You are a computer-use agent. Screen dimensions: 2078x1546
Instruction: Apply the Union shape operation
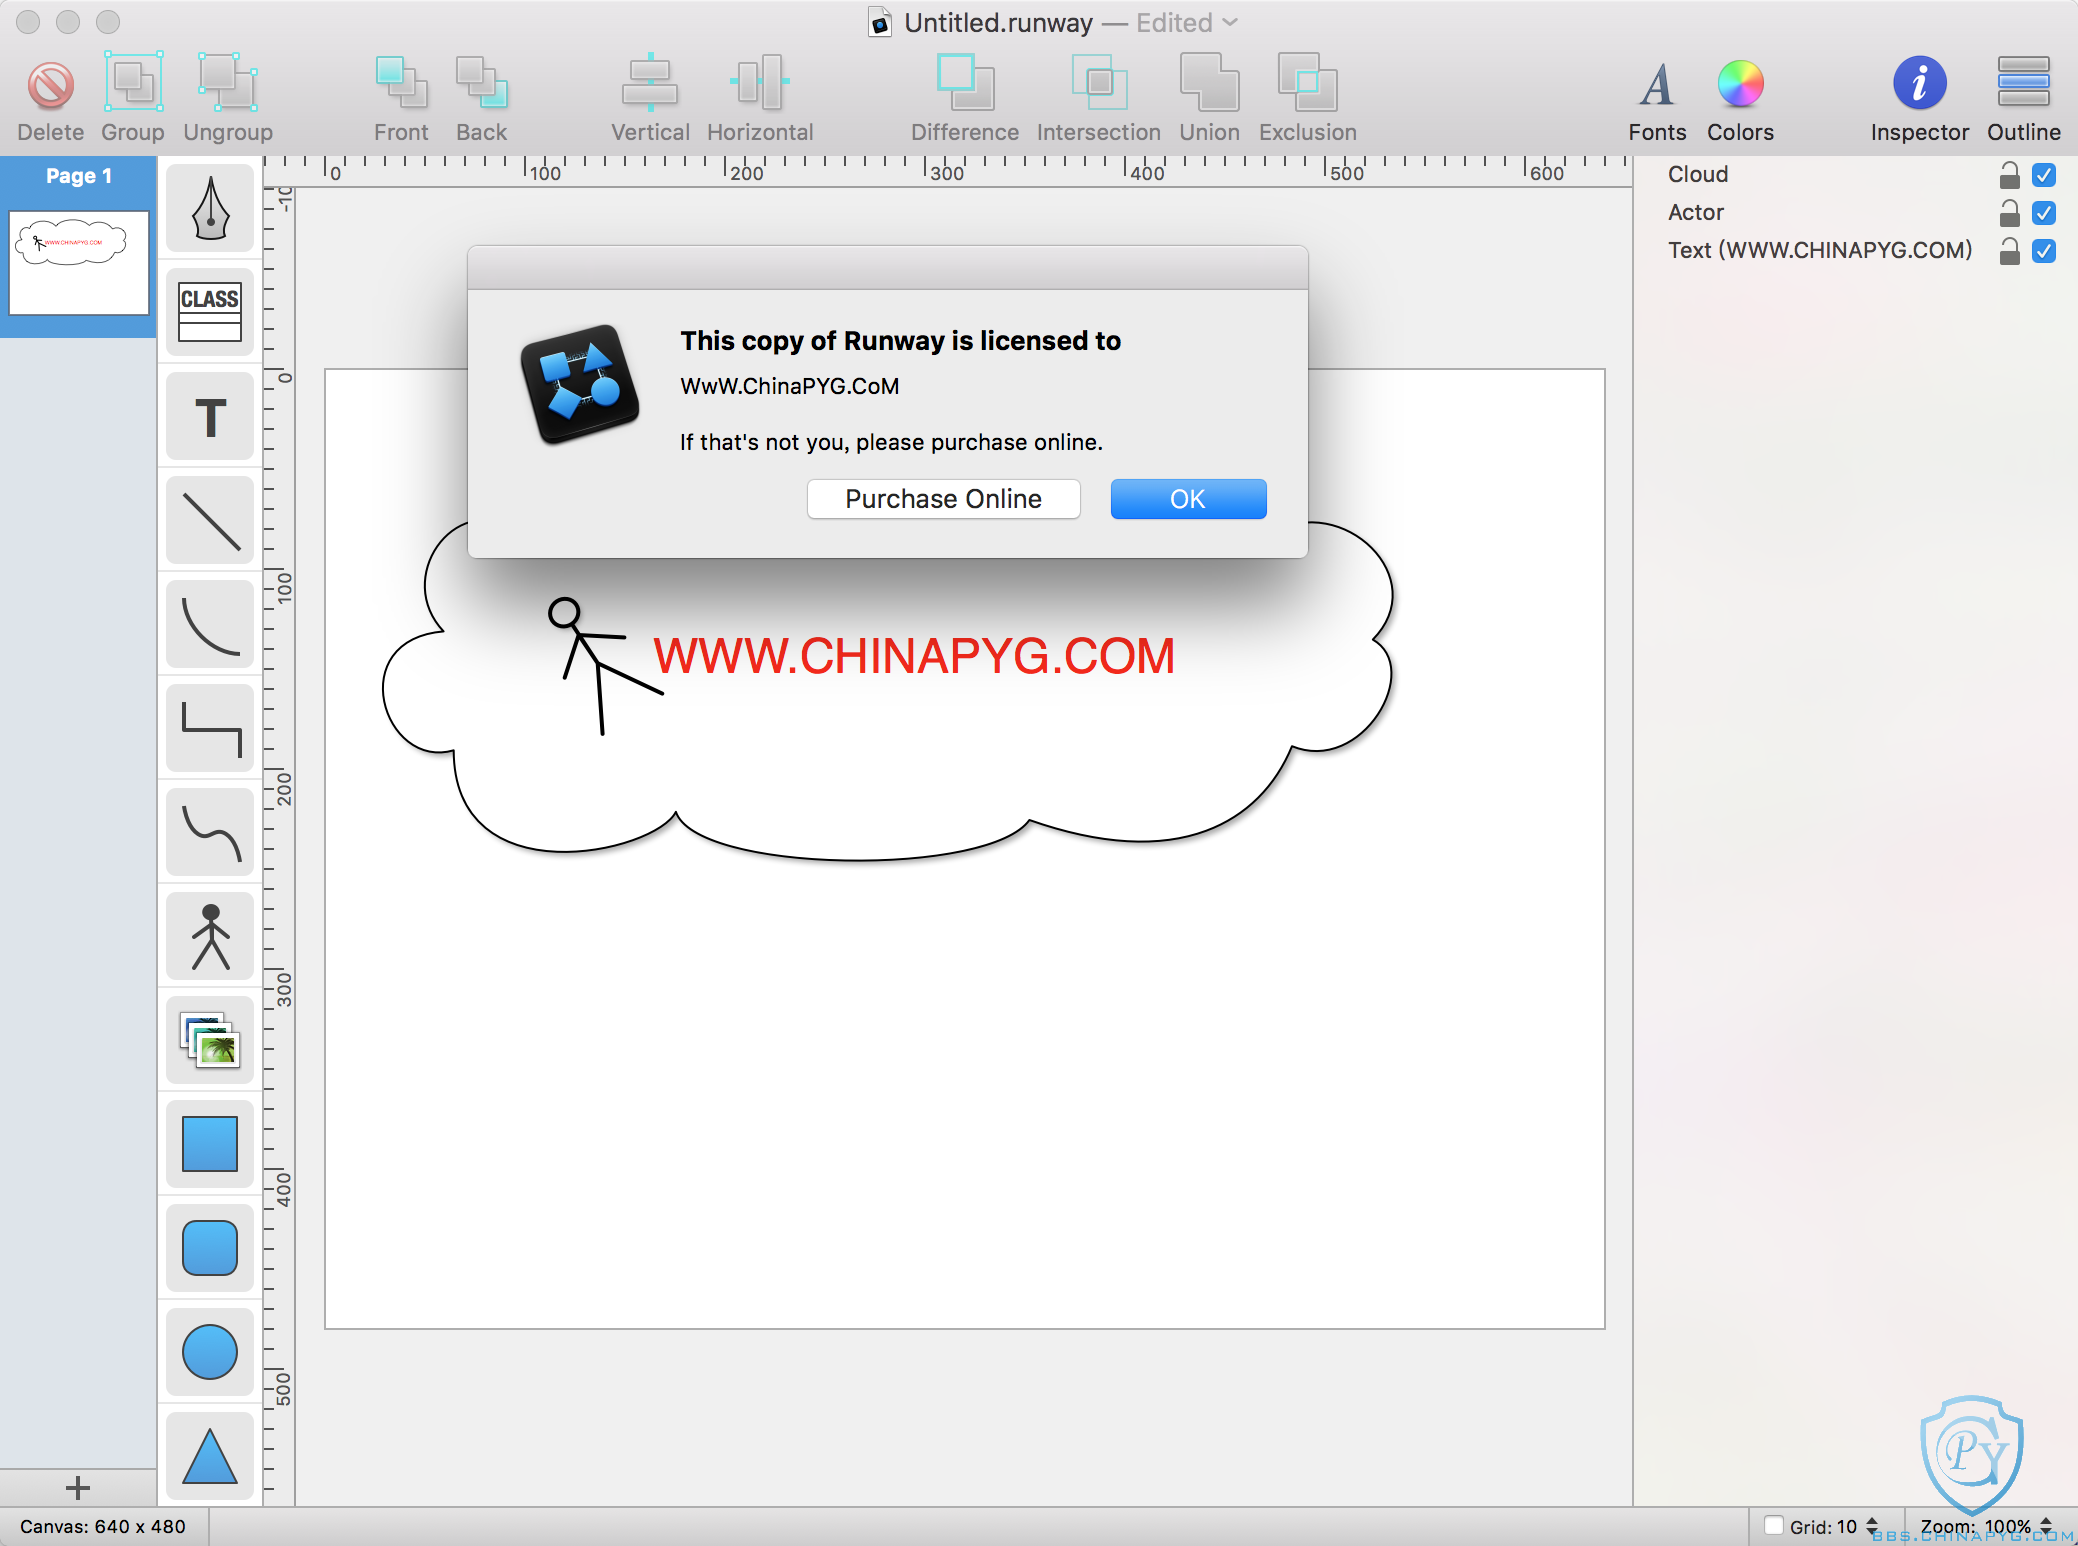1209,83
